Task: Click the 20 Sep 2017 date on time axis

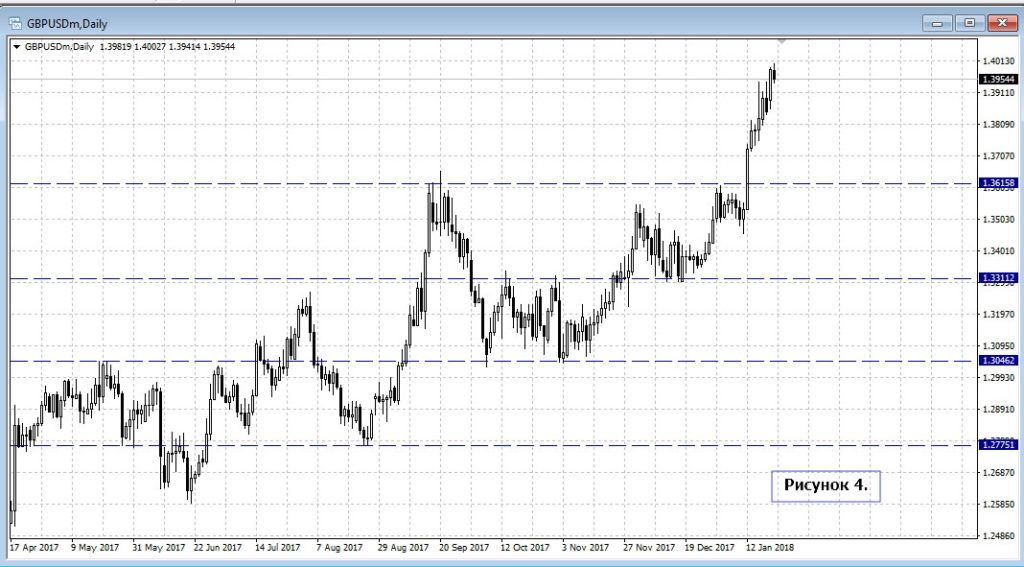Action: (x=463, y=548)
